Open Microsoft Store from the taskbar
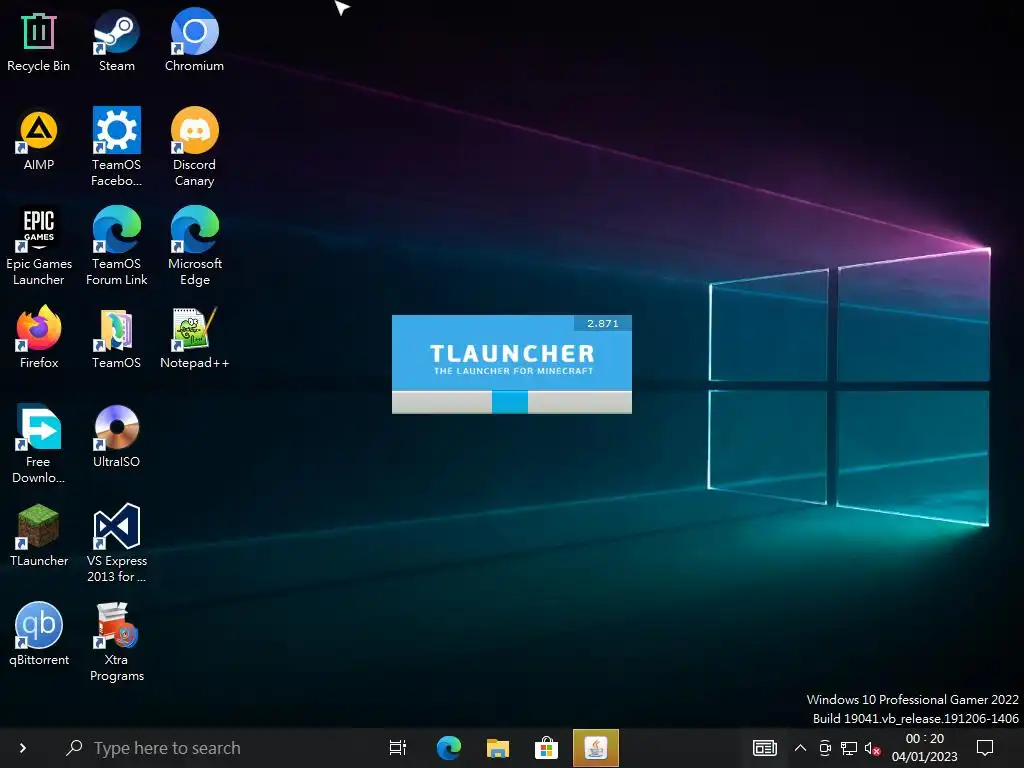The image size is (1024, 768). (x=546, y=748)
